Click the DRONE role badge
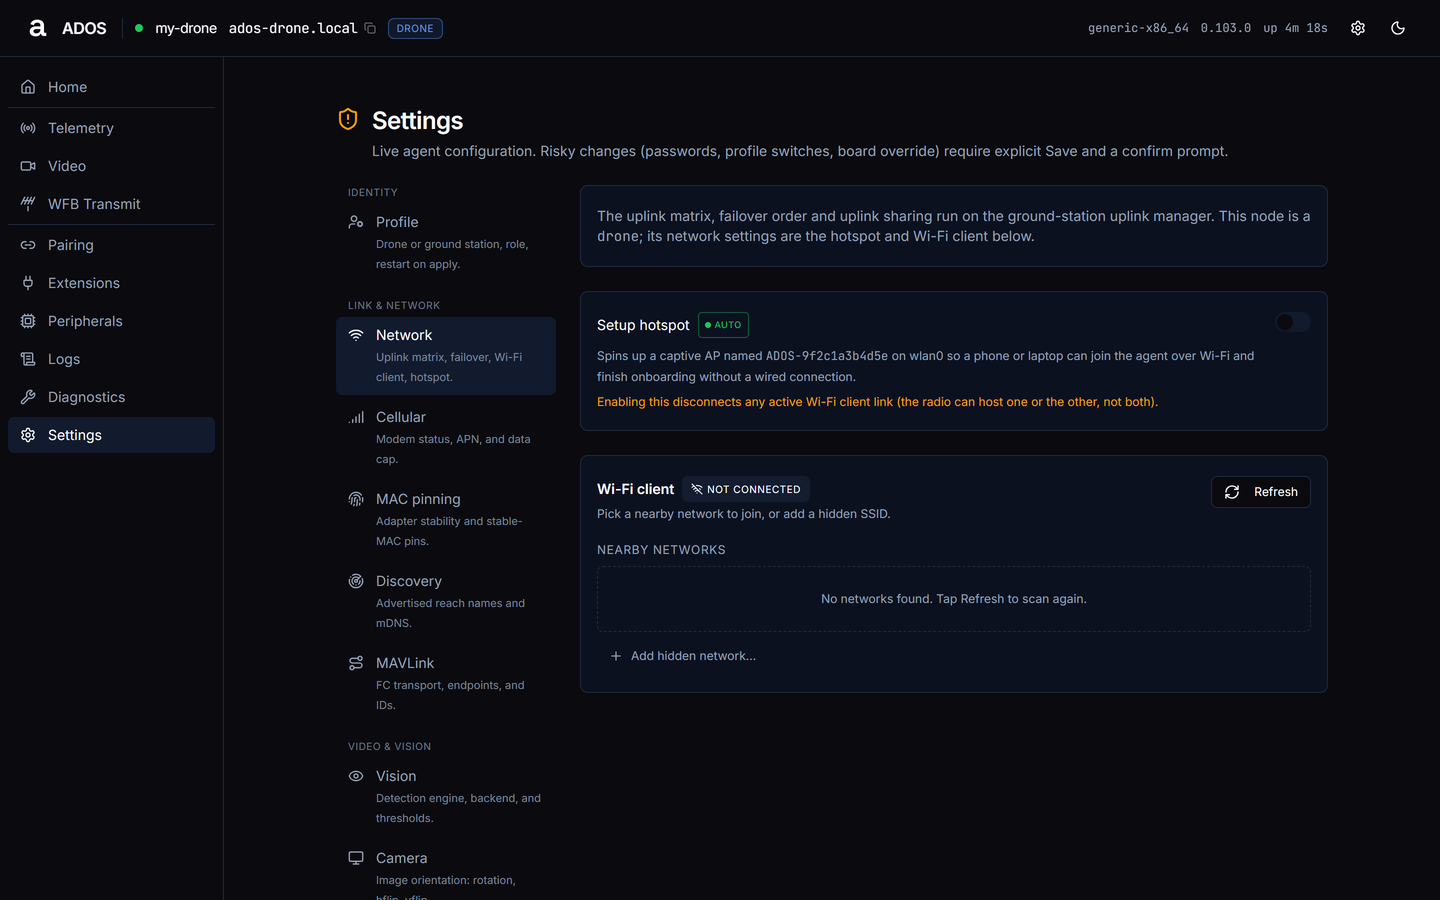 [x=415, y=28]
